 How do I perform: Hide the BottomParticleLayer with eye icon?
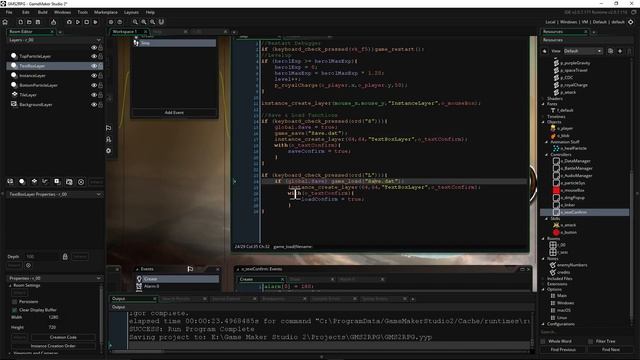click(94, 85)
